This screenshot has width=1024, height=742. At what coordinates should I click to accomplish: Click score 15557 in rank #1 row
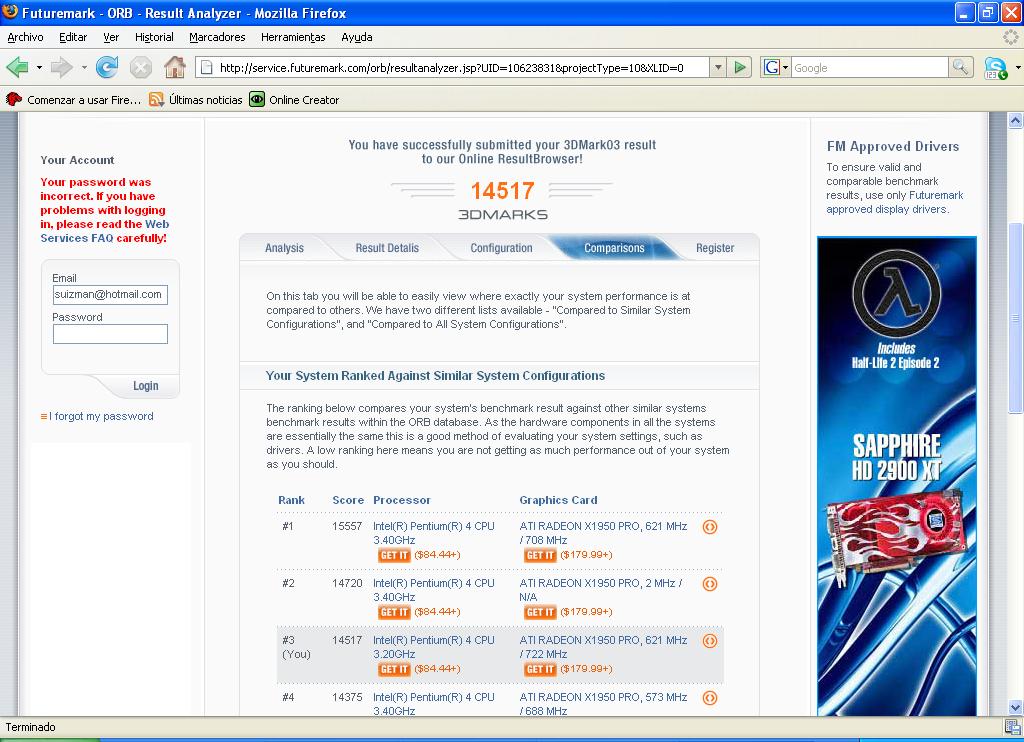(x=347, y=526)
